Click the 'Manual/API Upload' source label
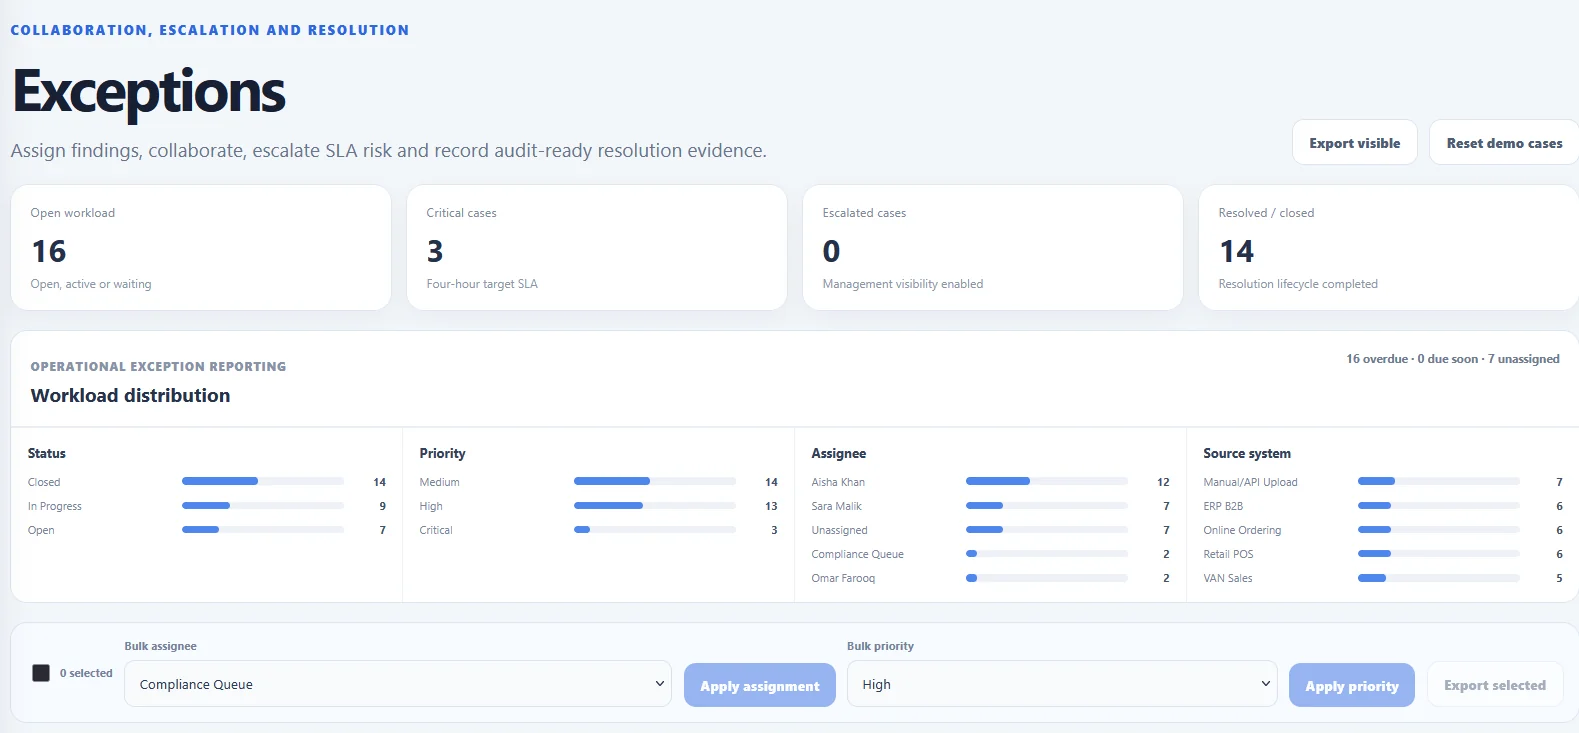1579x733 pixels. pos(1250,482)
